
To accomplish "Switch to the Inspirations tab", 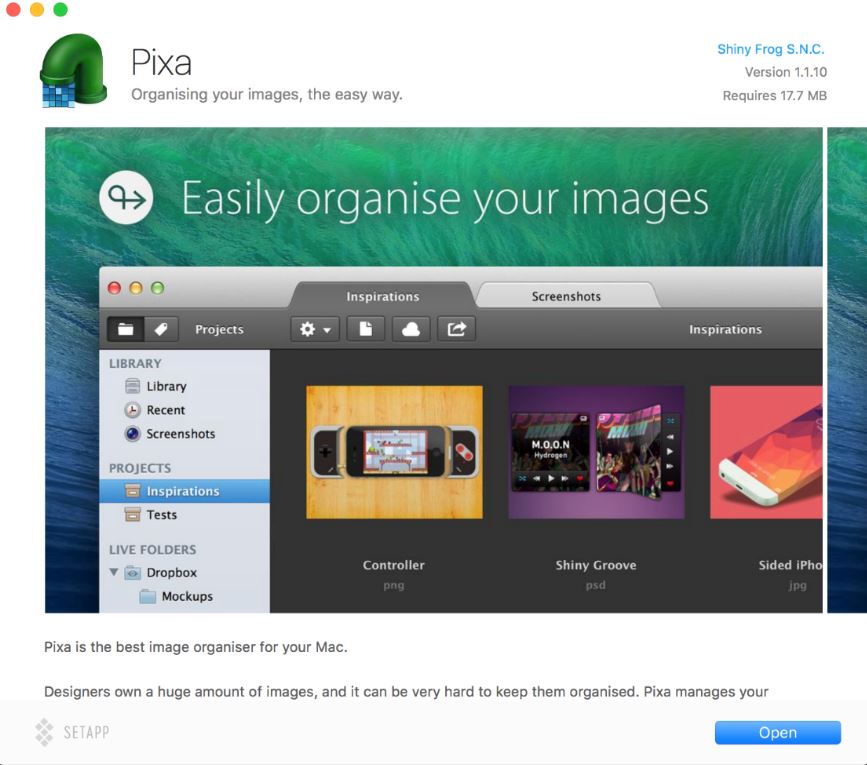I will click(383, 296).
